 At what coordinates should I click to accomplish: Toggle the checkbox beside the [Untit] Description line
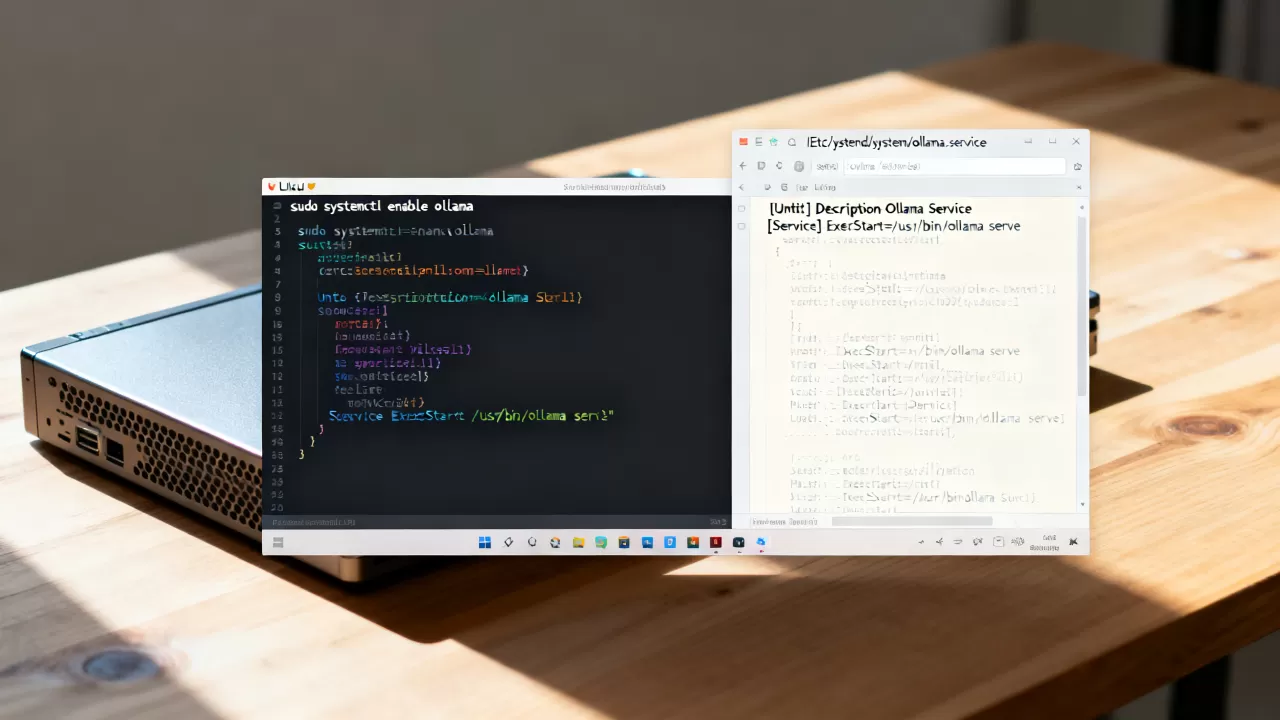click(x=741, y=208)
